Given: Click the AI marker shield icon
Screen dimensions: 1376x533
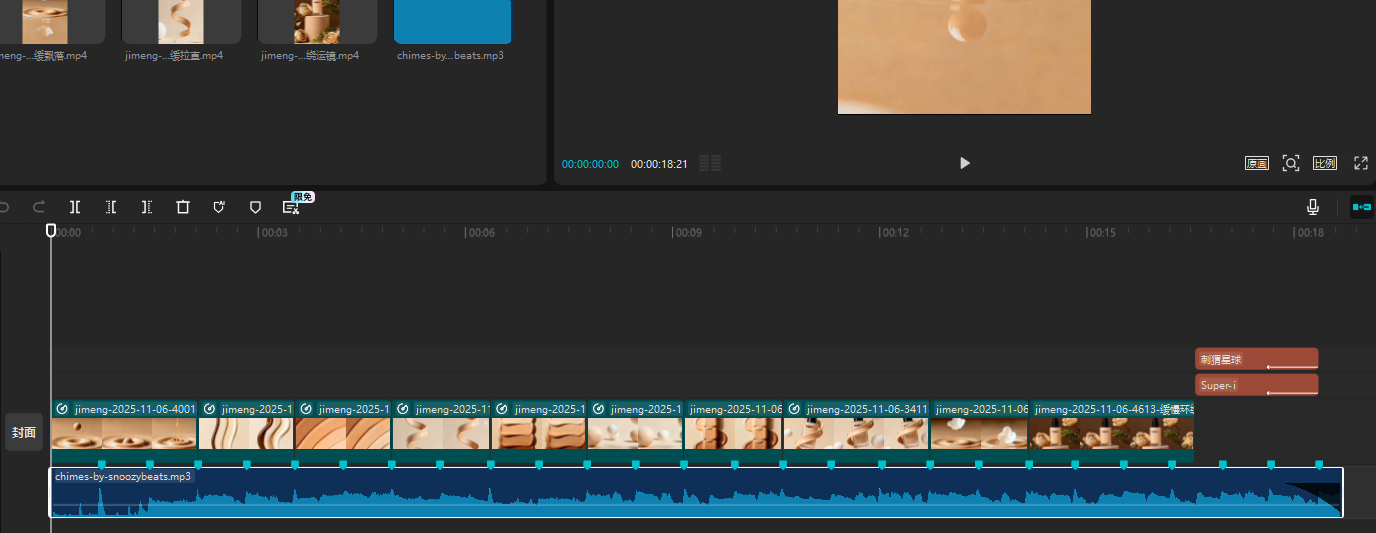Looking at the screenshot, I should point(219,207).
